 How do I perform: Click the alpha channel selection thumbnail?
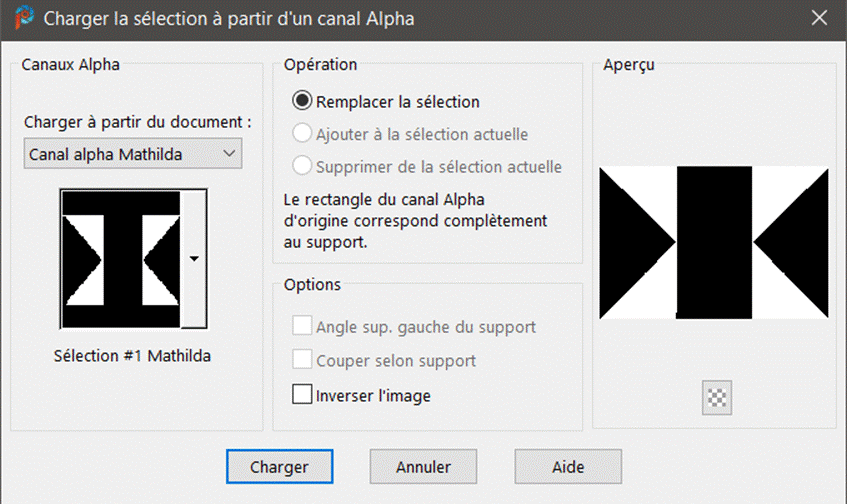[121, 258]
